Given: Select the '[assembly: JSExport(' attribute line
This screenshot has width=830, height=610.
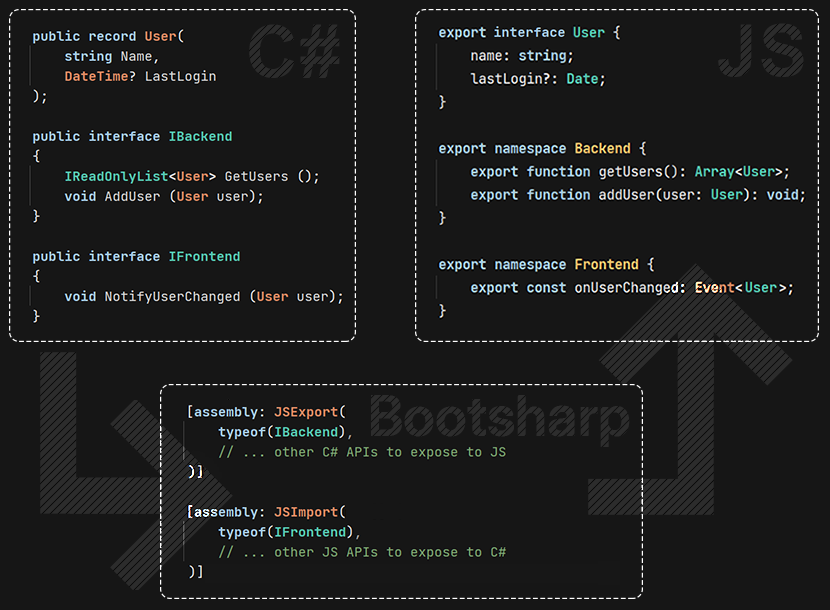Looking at the screenshot, I should coord(266,412).
